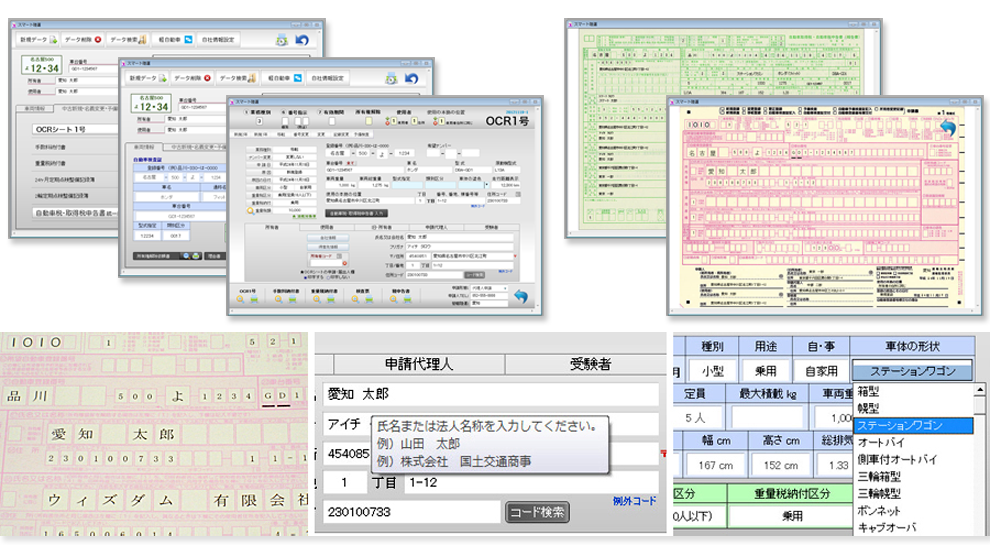
Task: Choose 側車付オートバイ from the list
Action: click(897, 460)
